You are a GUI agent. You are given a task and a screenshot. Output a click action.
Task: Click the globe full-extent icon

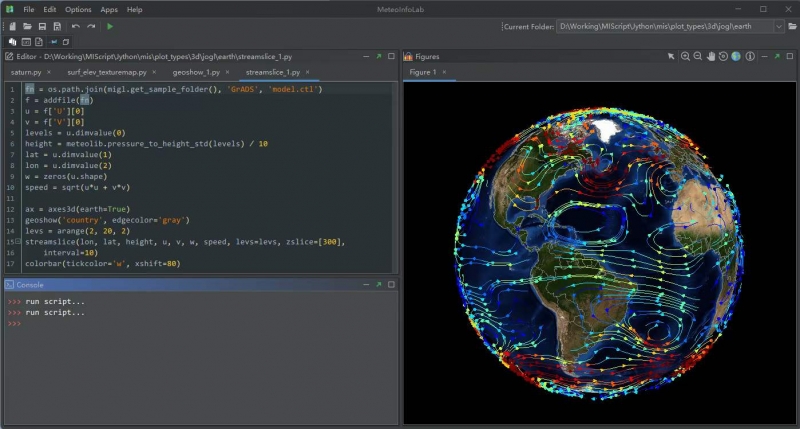click(737, 56)
